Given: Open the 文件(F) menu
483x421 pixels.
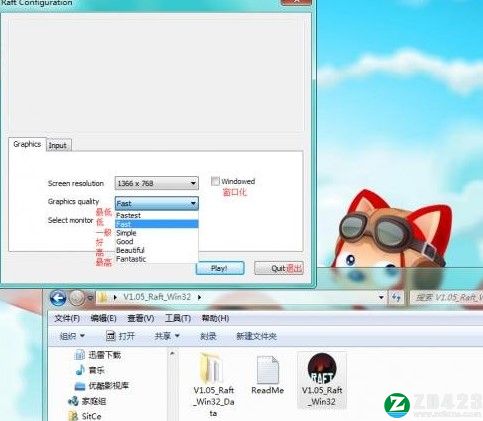Looking at the screenshot, I should [x=67, y=318].
